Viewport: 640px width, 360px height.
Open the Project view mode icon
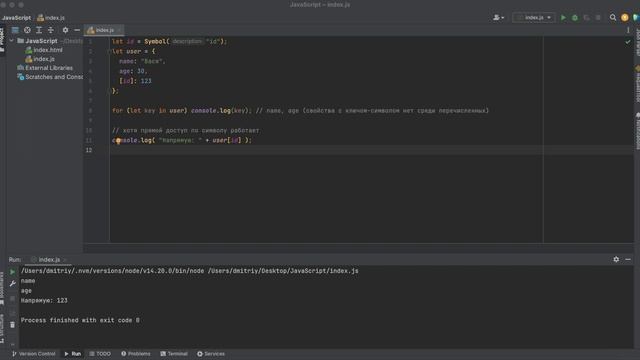(x=15, y=30)
